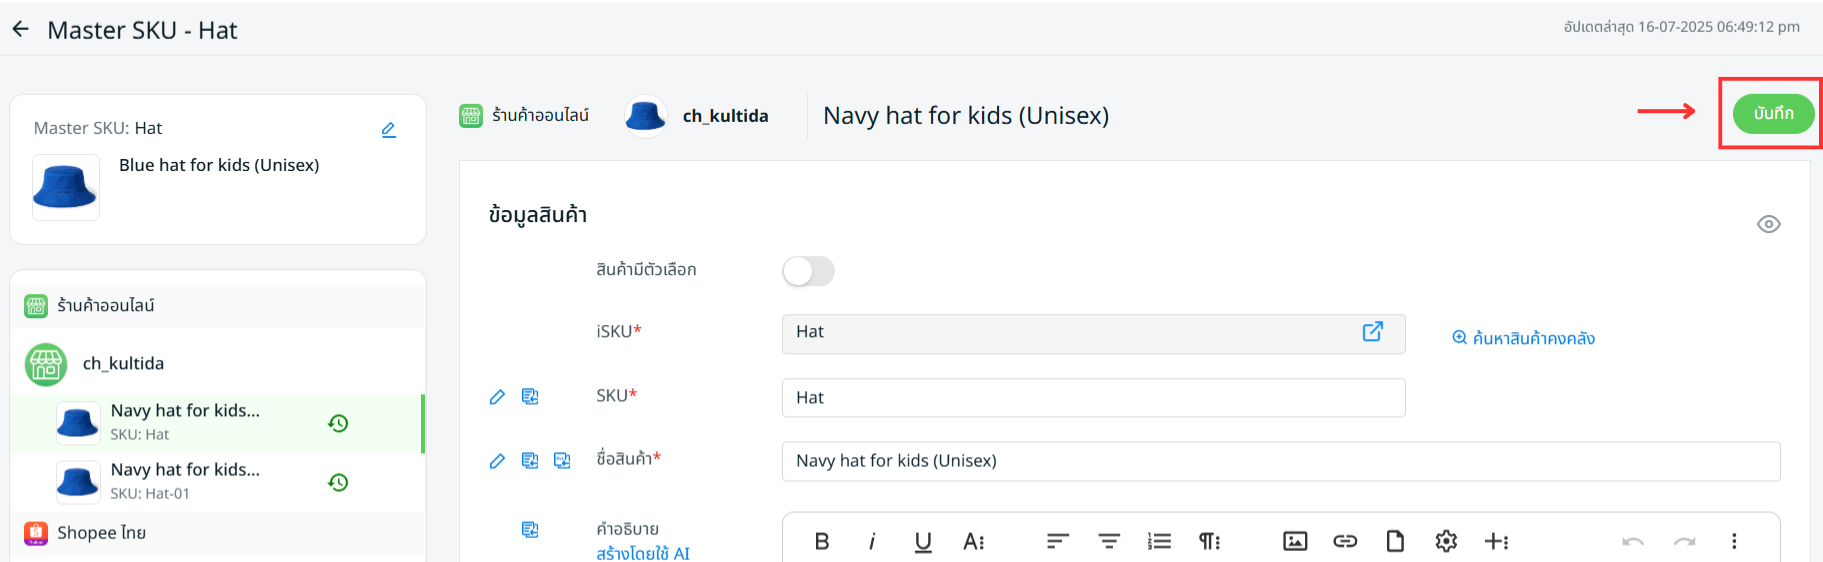Toggle preview with the eye icon
Screen dimensions: 1823x562
pos(1768,224)
